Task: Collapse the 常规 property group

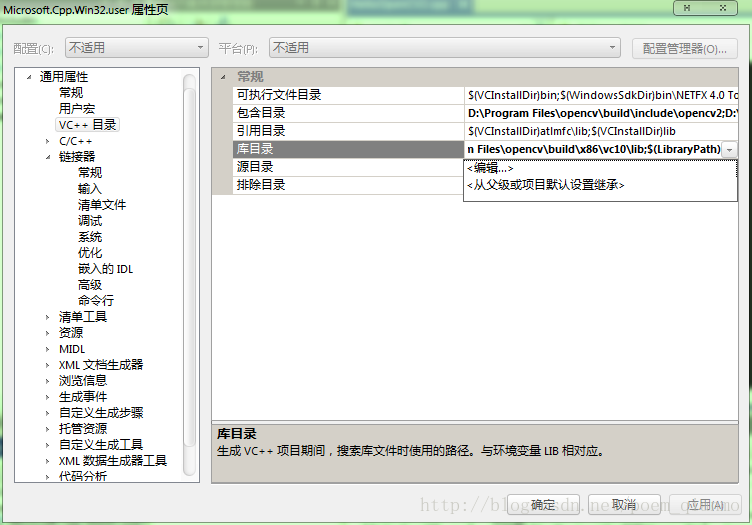Action: point(223,77)
